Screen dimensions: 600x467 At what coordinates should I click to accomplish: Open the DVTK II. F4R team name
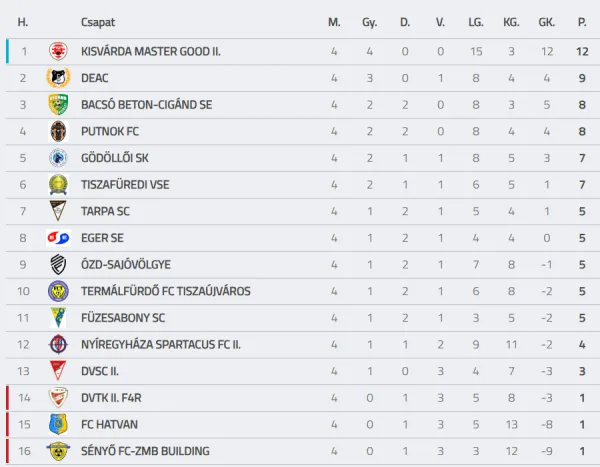(x=111, y=398)
